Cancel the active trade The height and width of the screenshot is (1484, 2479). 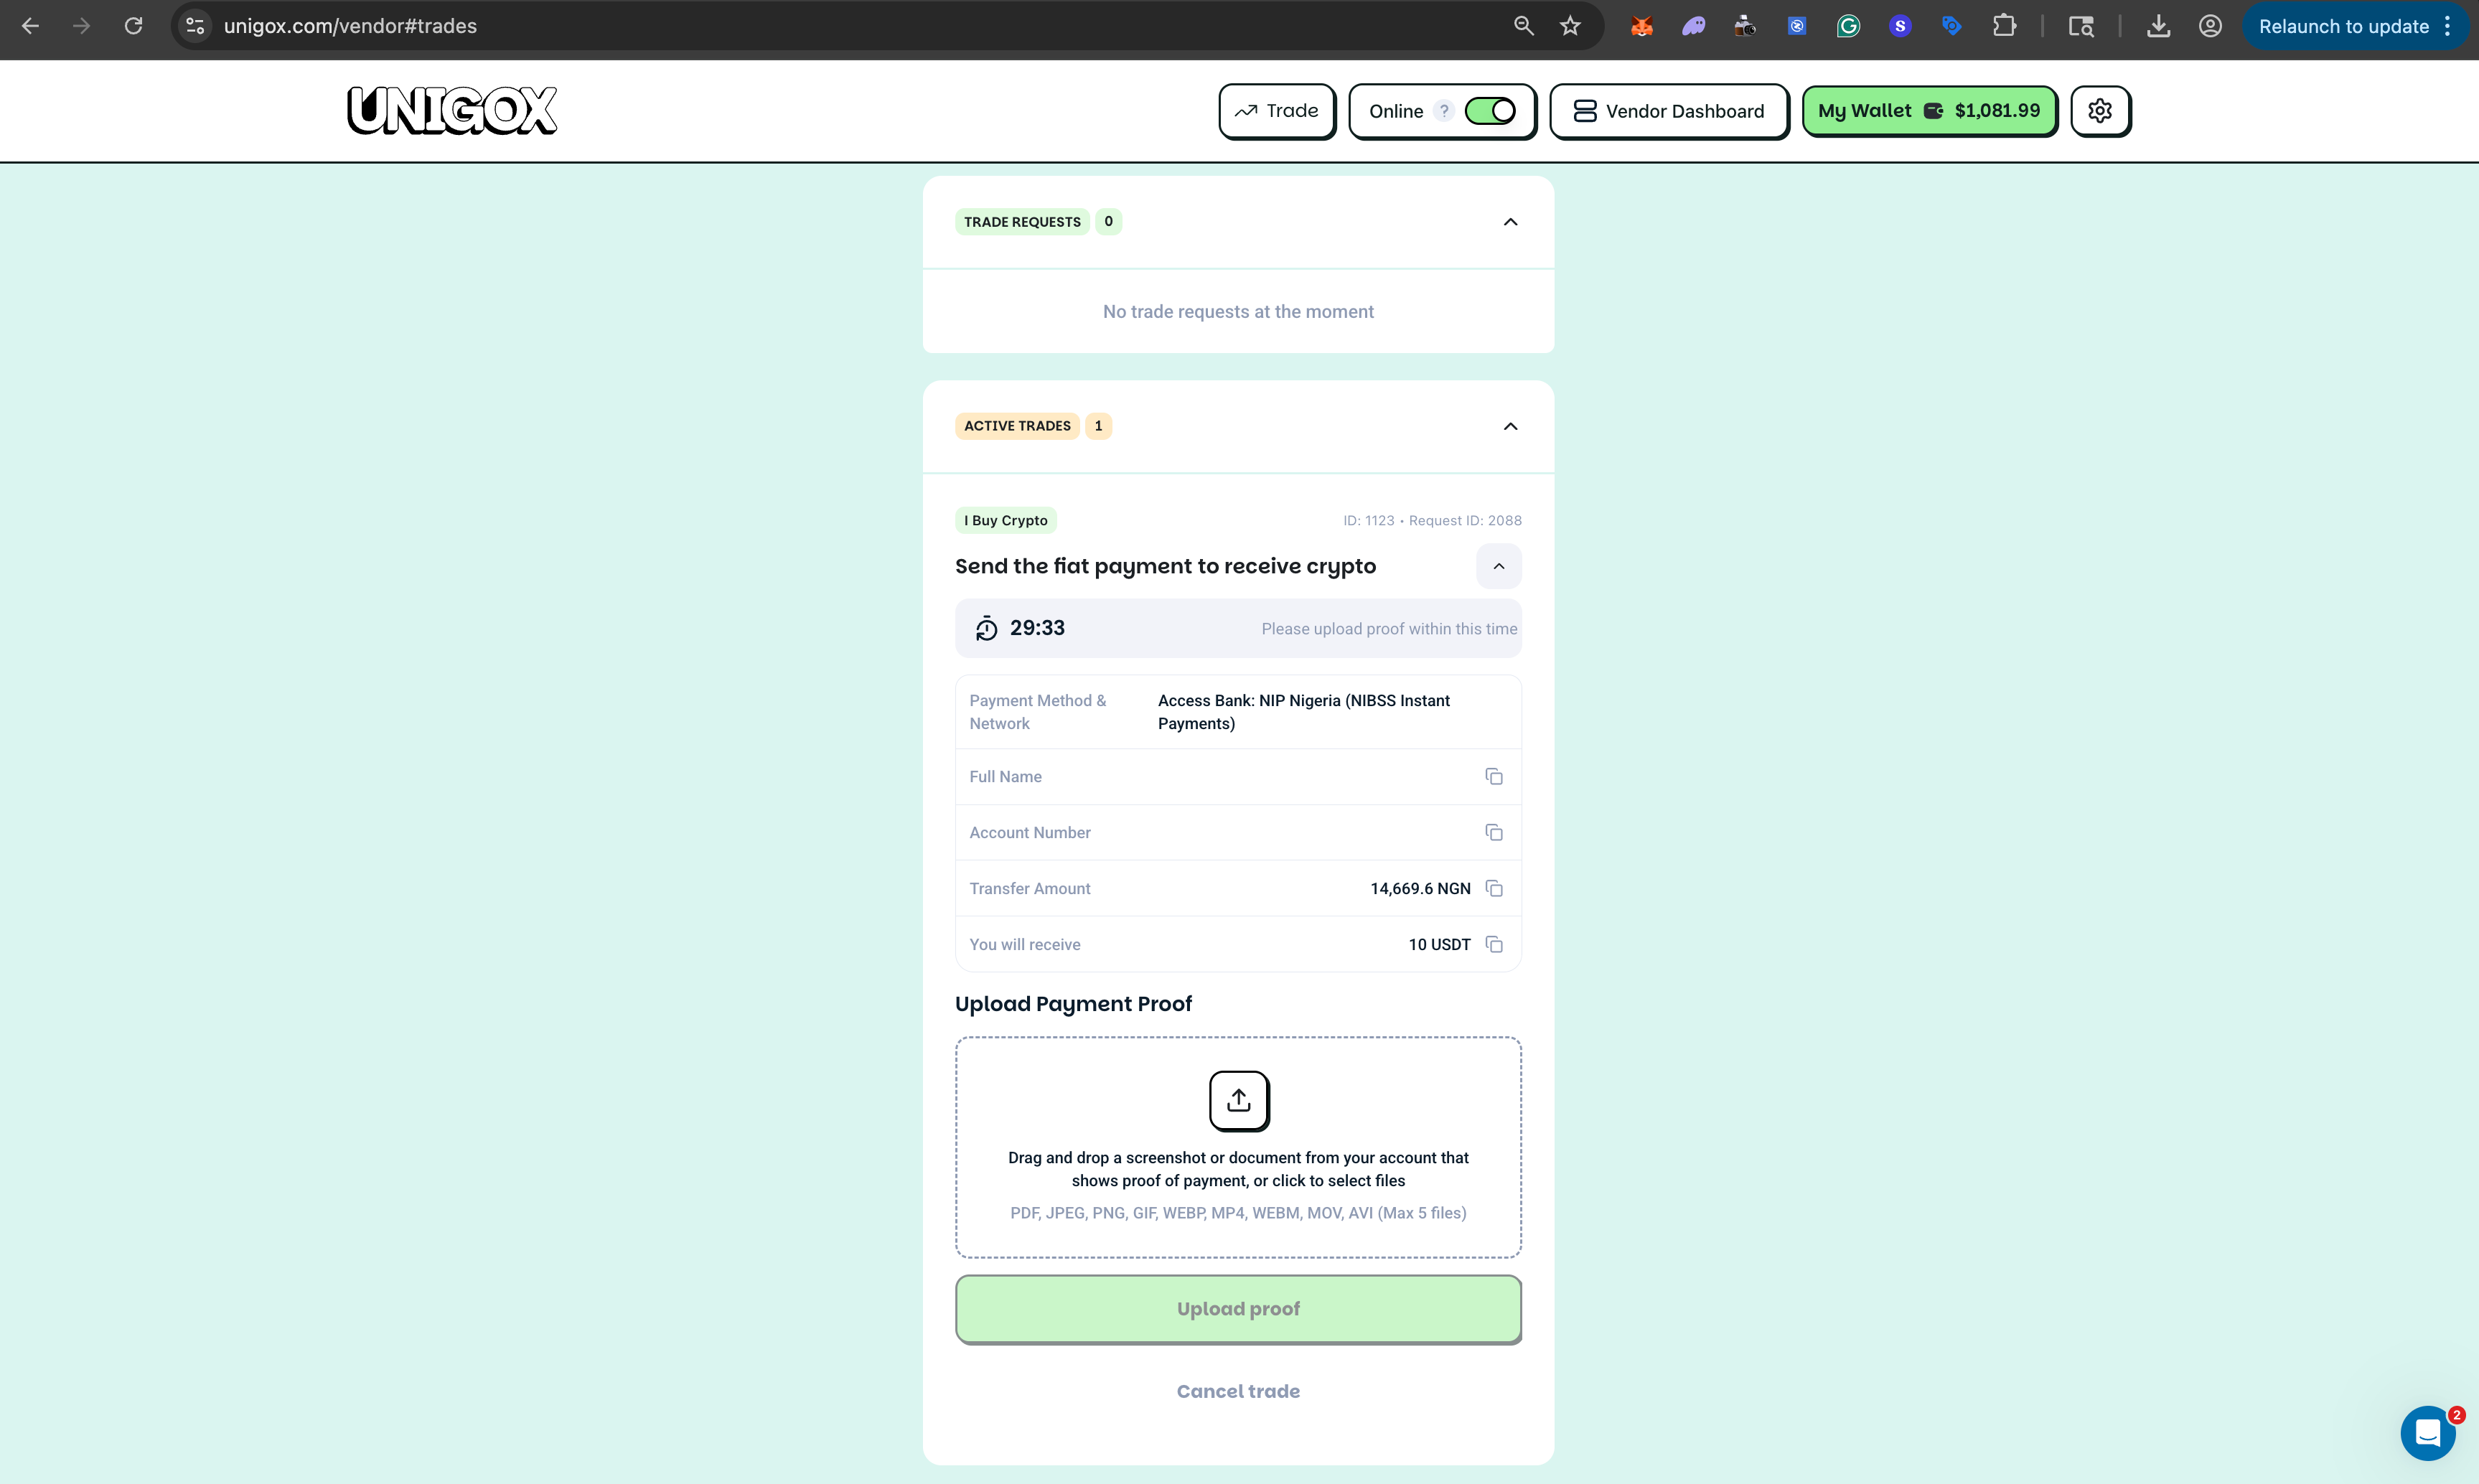point(1238,1391)
